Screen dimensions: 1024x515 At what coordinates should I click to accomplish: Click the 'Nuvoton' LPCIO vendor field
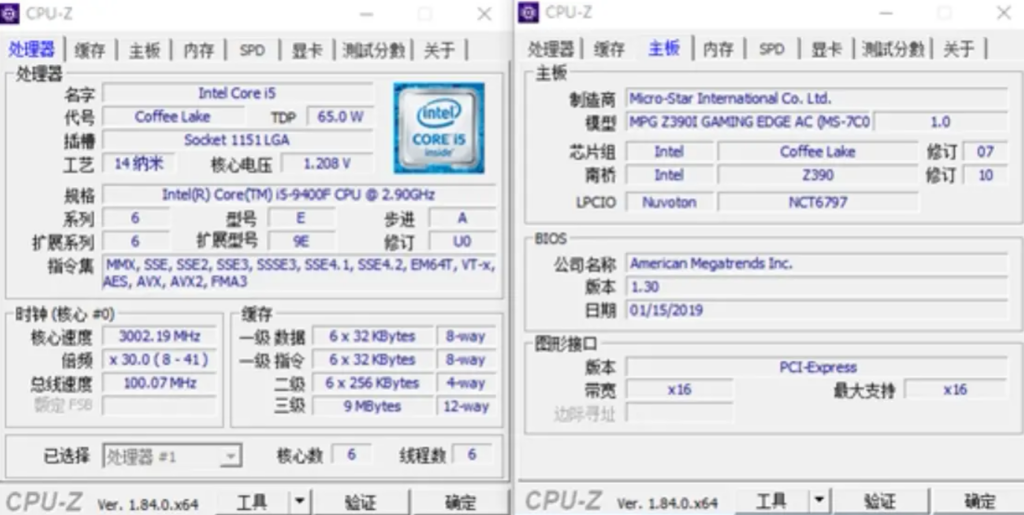(x=669, y=202)
